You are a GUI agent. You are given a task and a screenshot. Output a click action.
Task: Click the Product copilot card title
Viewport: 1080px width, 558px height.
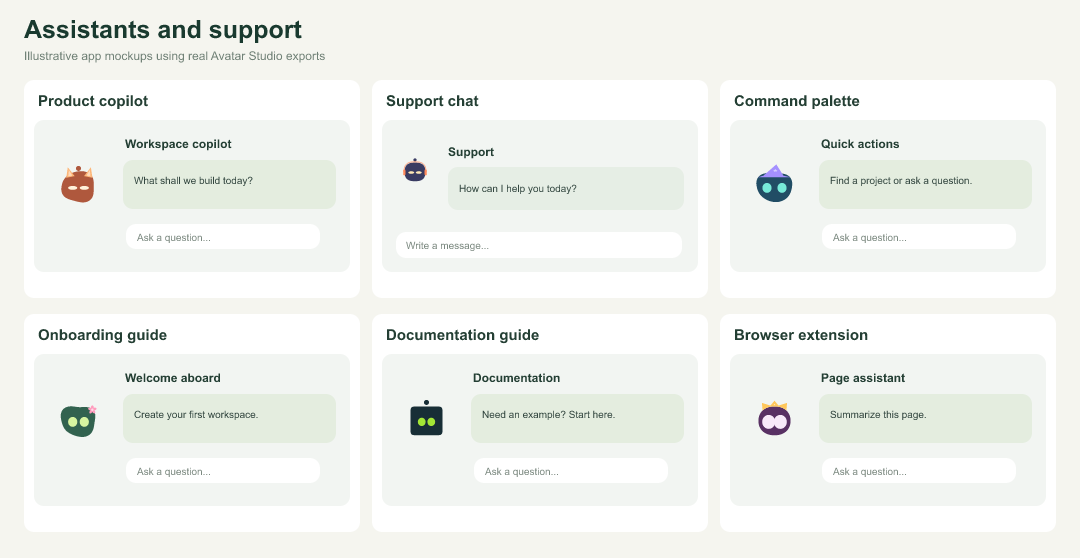pyautogui.click(x=93, y=101)
